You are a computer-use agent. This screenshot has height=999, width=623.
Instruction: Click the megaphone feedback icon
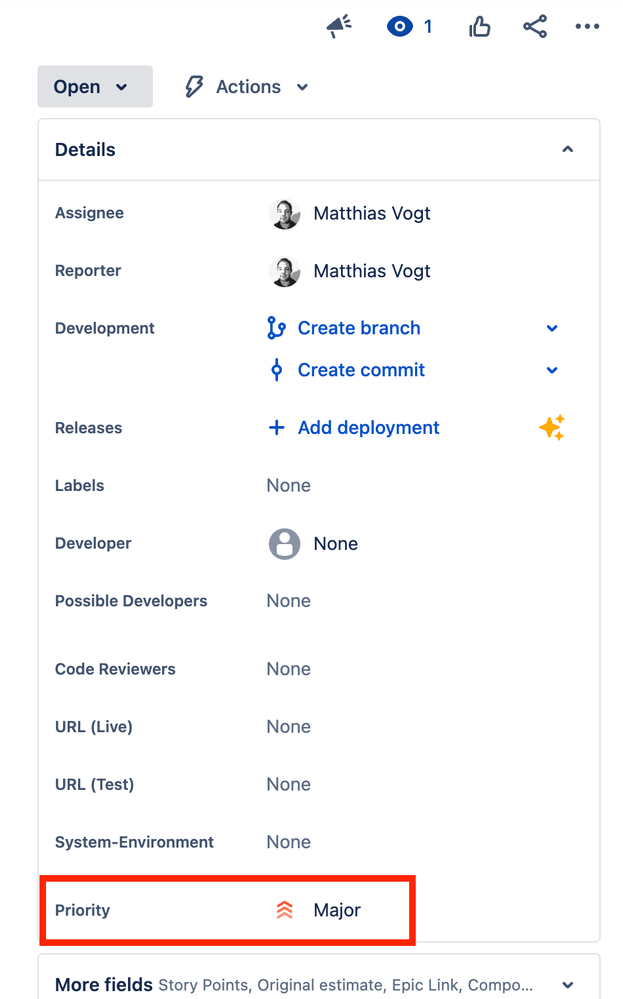pos(339,27)
